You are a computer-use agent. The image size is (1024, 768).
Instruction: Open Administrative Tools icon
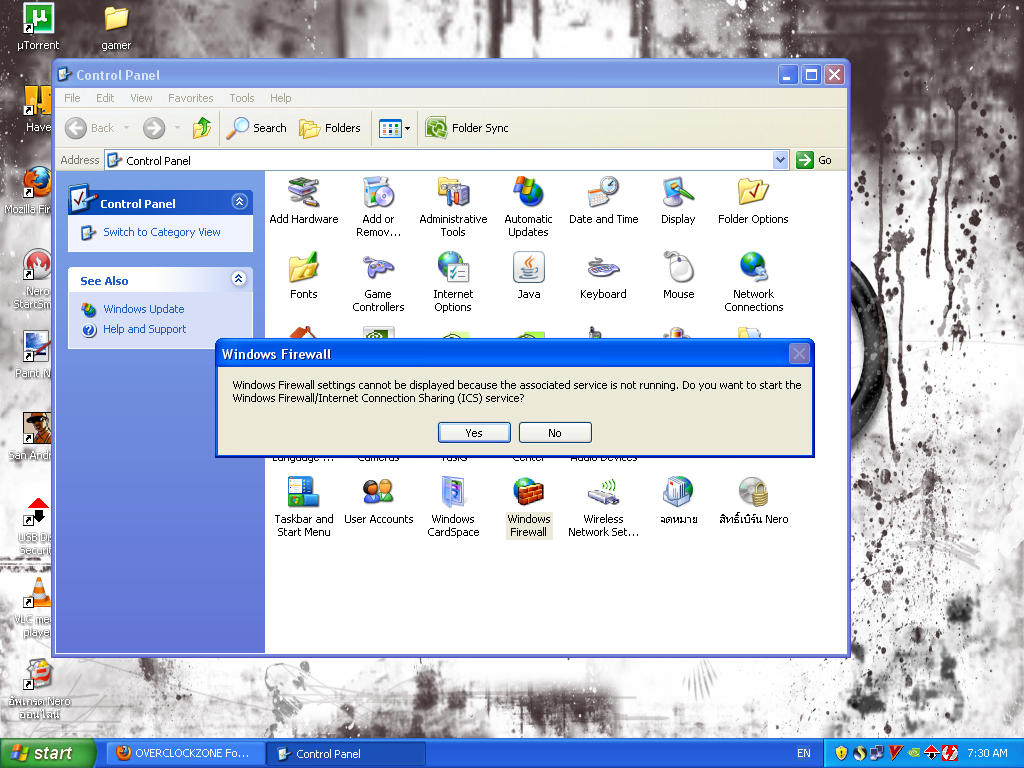point(453,193)
